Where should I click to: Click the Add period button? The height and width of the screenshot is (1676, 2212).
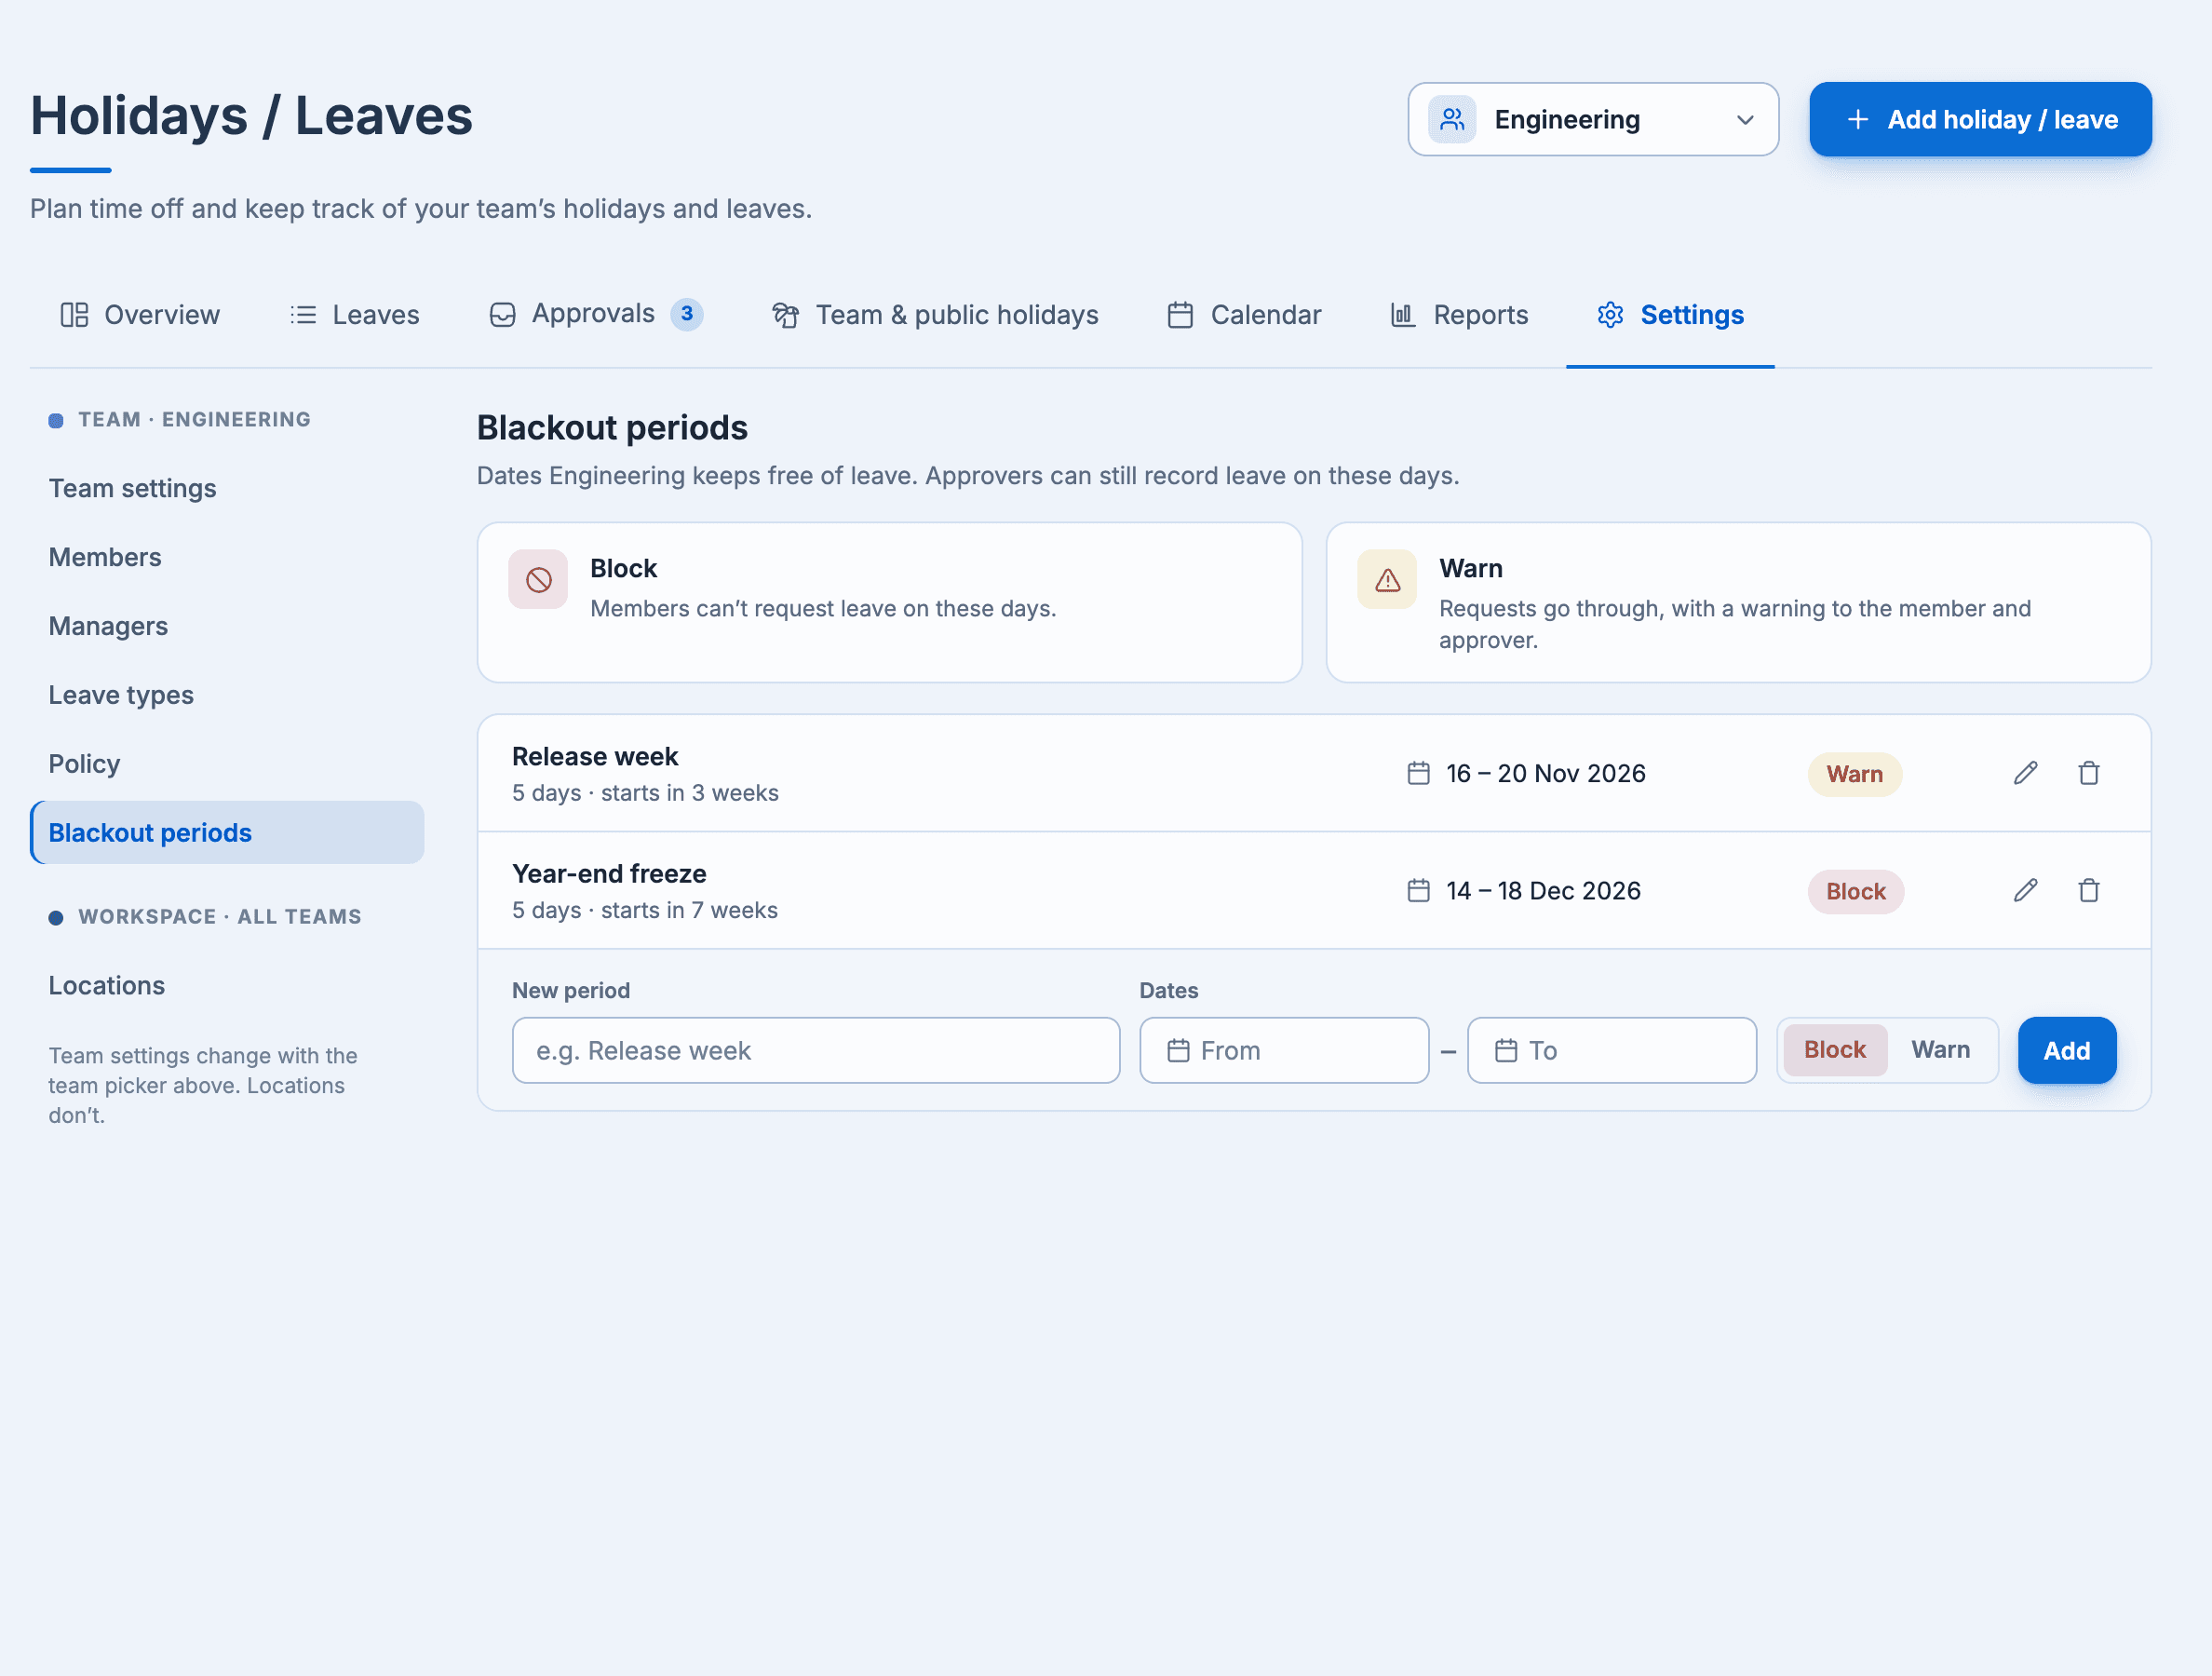click(x=2067, y=1051)
